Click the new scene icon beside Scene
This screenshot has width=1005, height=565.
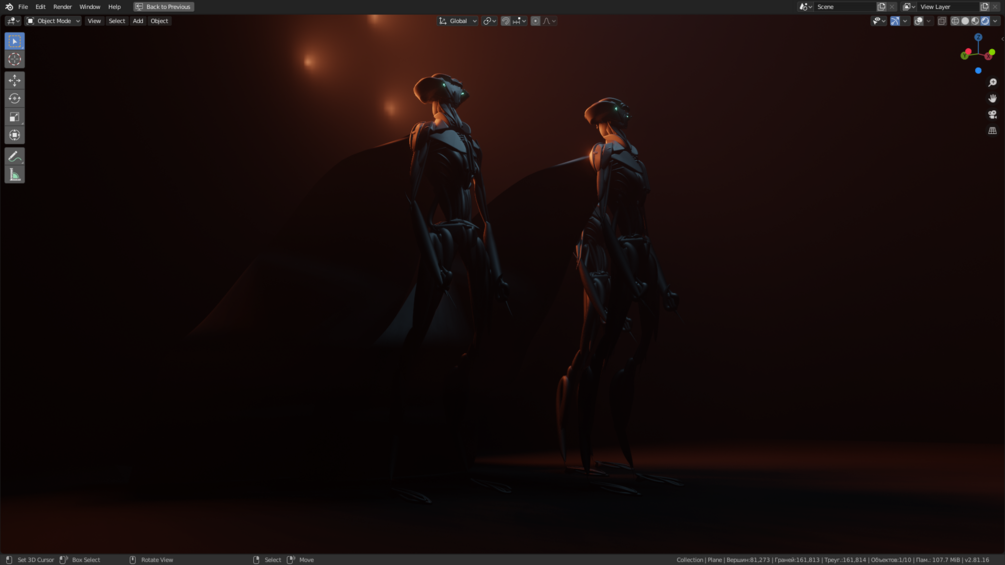click(881, 6)
